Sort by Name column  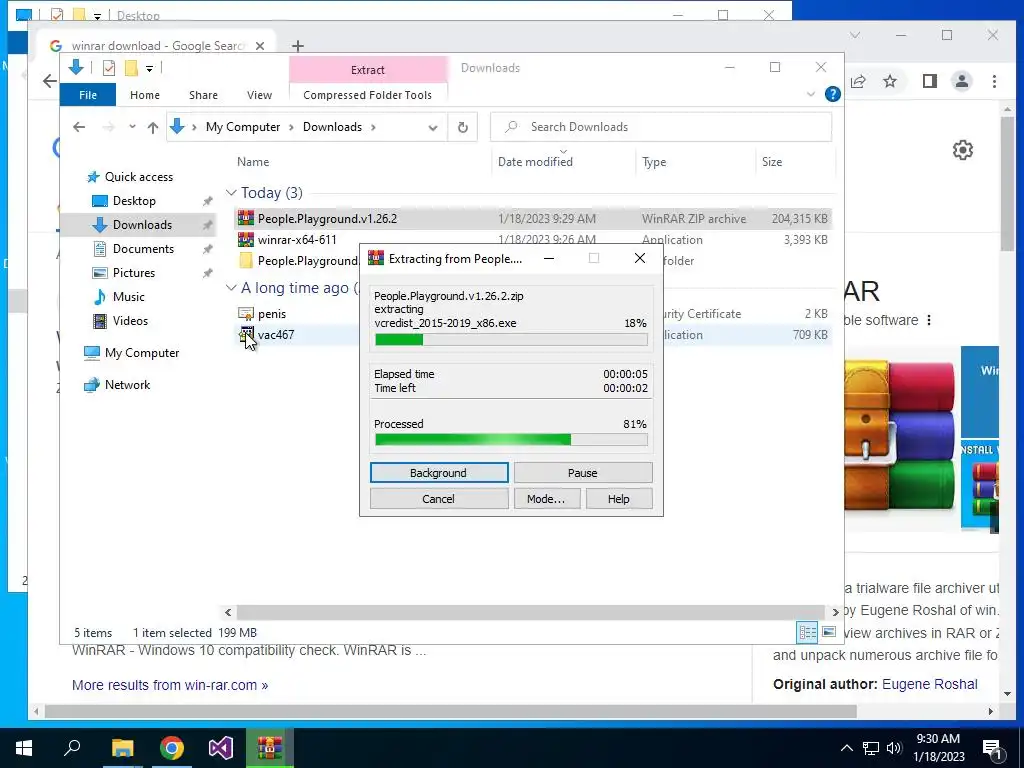point(253,162)
